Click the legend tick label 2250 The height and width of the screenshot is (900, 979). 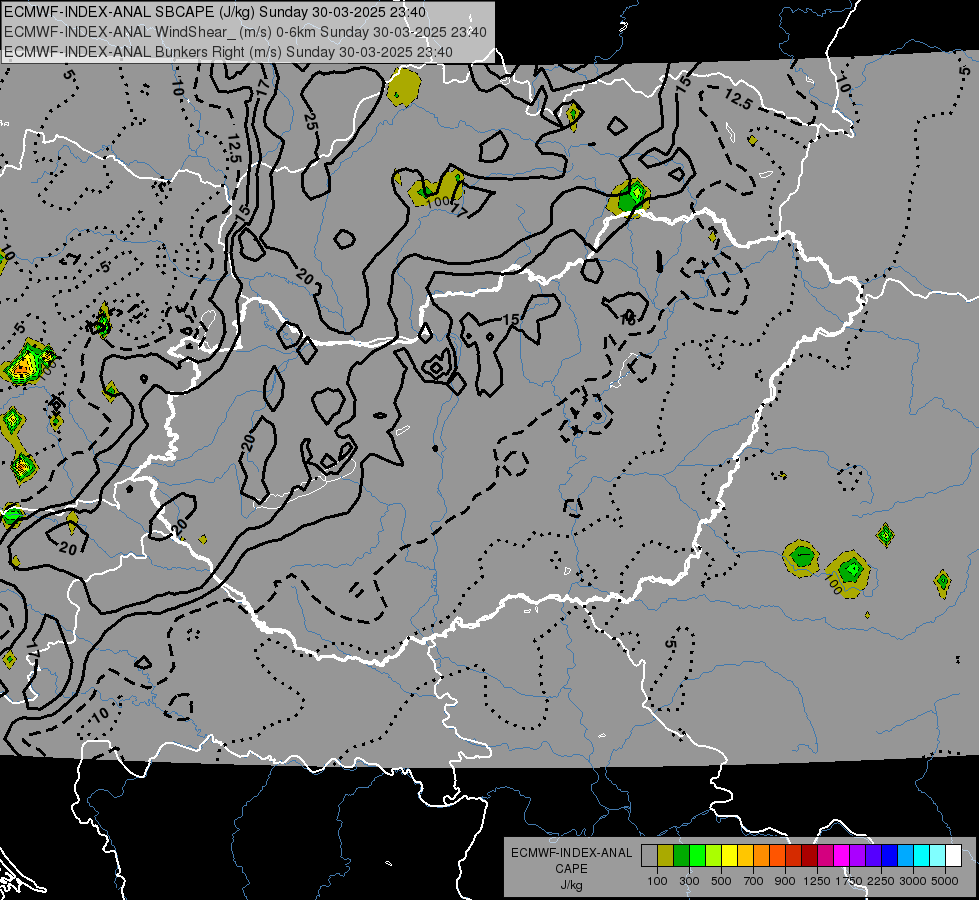(880, 881)
